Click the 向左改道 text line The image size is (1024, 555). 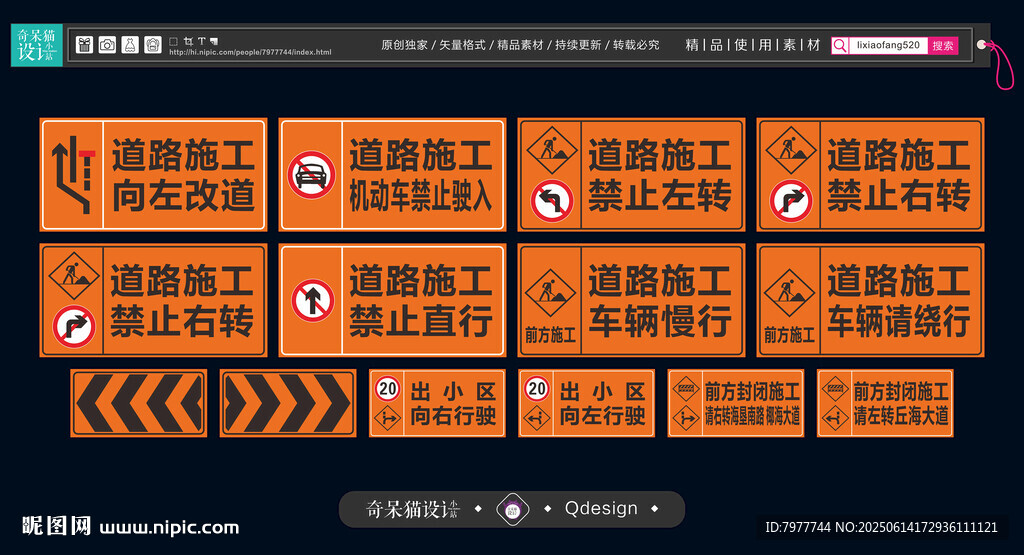[184, 195]
